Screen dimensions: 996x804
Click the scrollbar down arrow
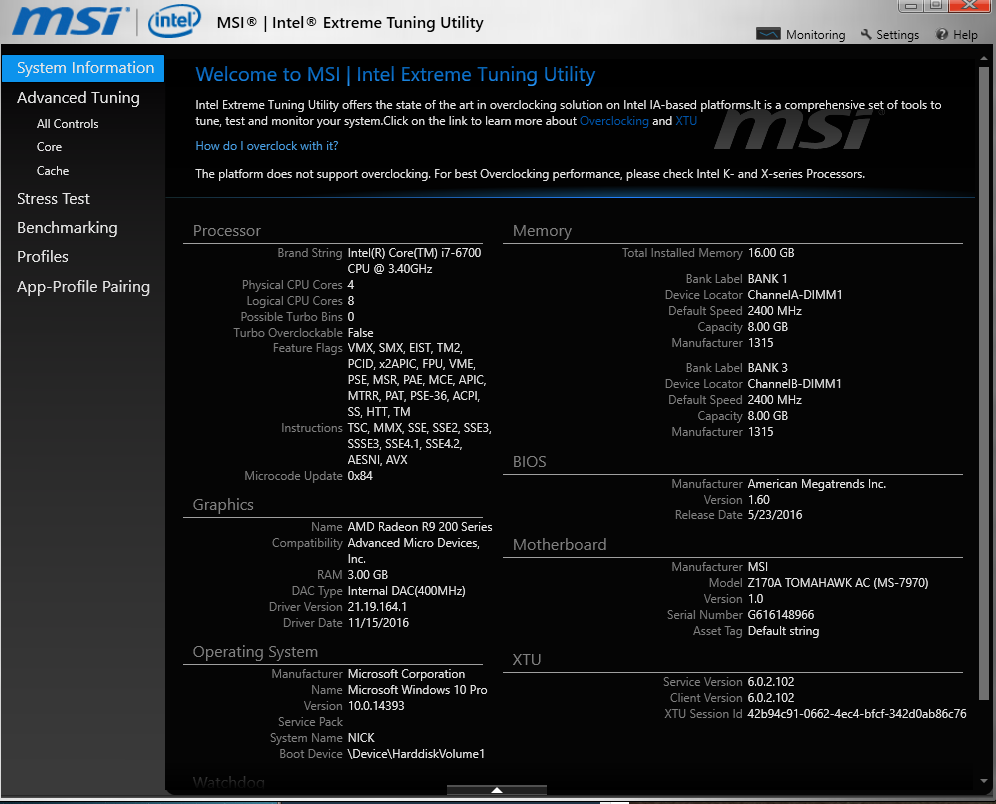[x=984, y=781]
